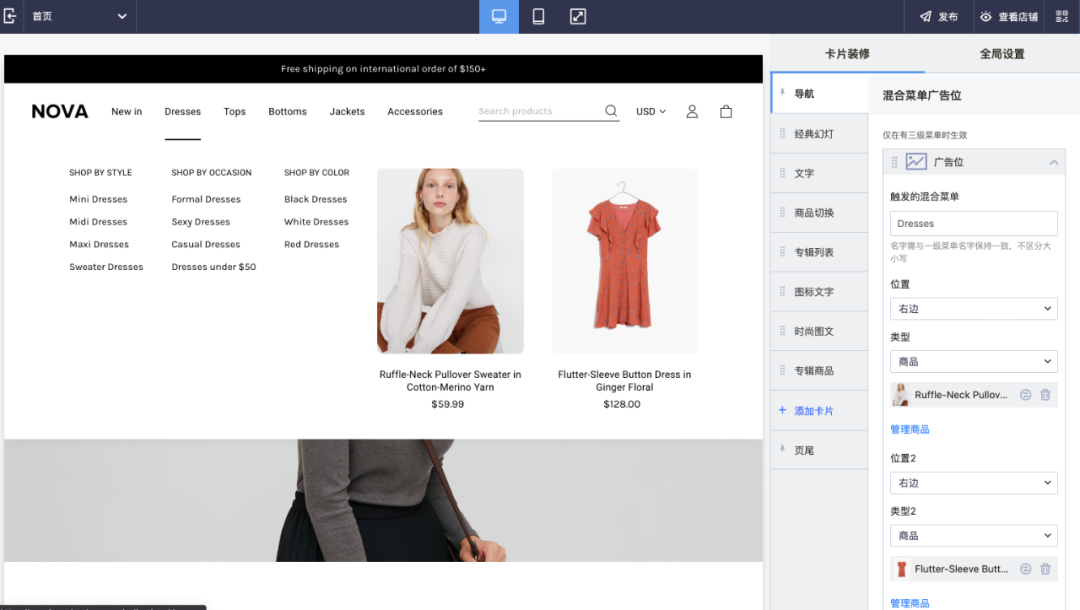Open the New in menu item
The height and width of the screenshot is (610, 1080).
pos(127,112)
